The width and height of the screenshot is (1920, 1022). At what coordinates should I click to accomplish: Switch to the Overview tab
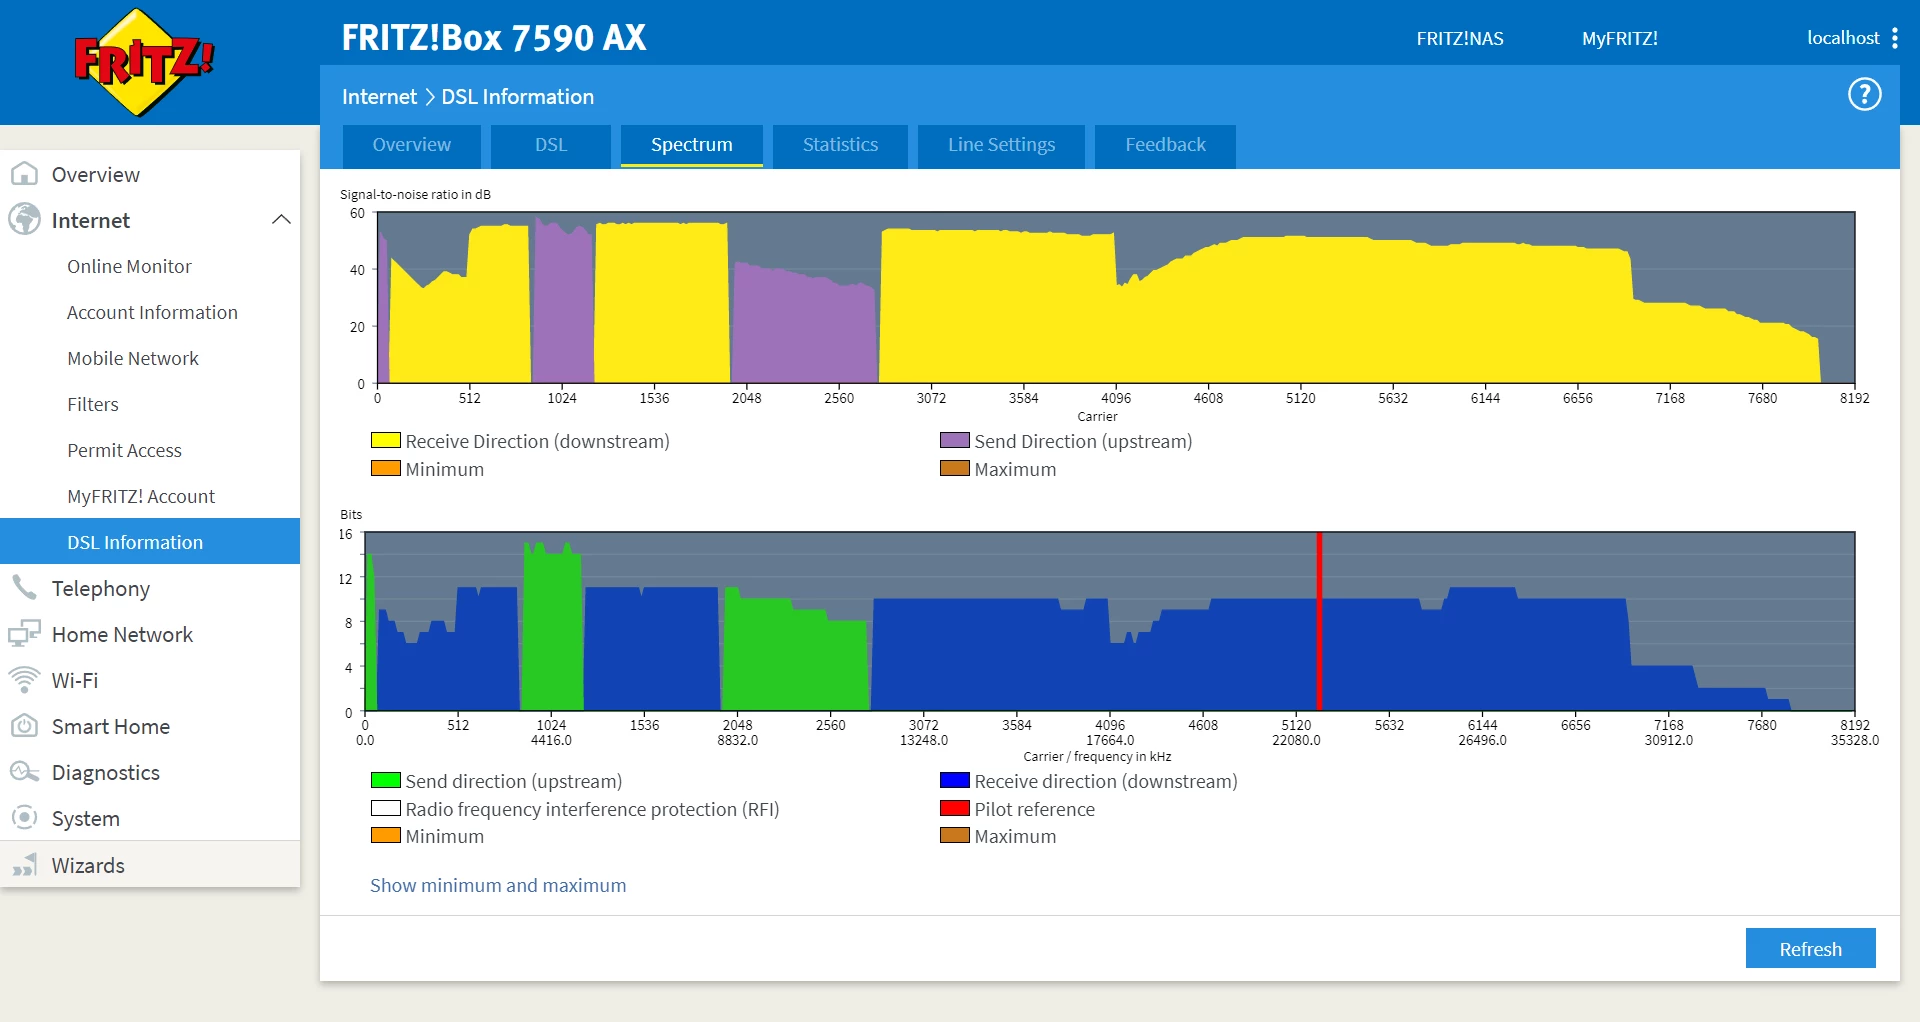point(411,146)
